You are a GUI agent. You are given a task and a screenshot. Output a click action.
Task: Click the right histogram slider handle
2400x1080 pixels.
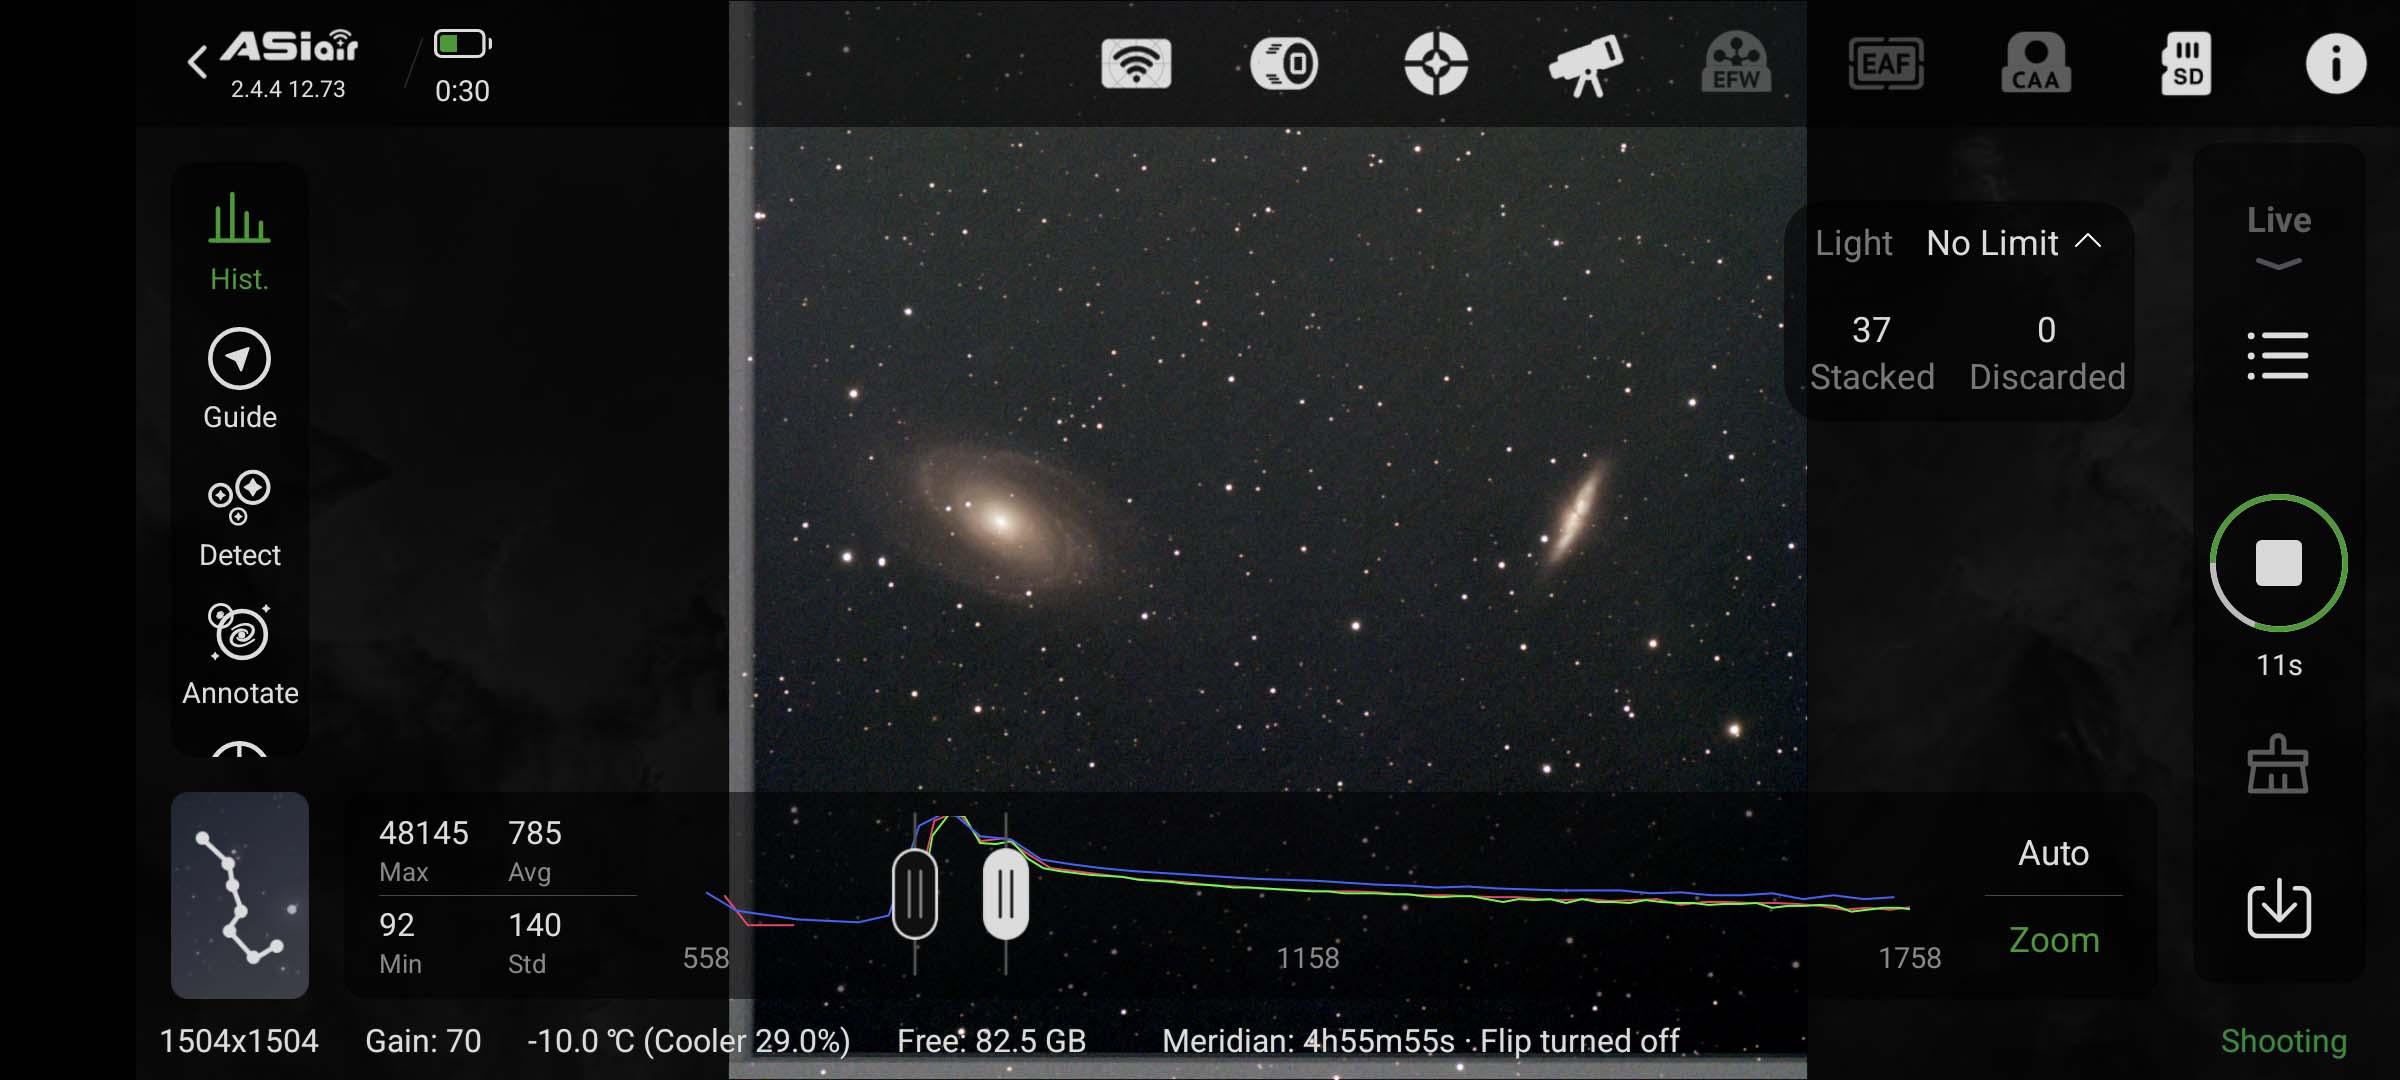click(1005, 893)
